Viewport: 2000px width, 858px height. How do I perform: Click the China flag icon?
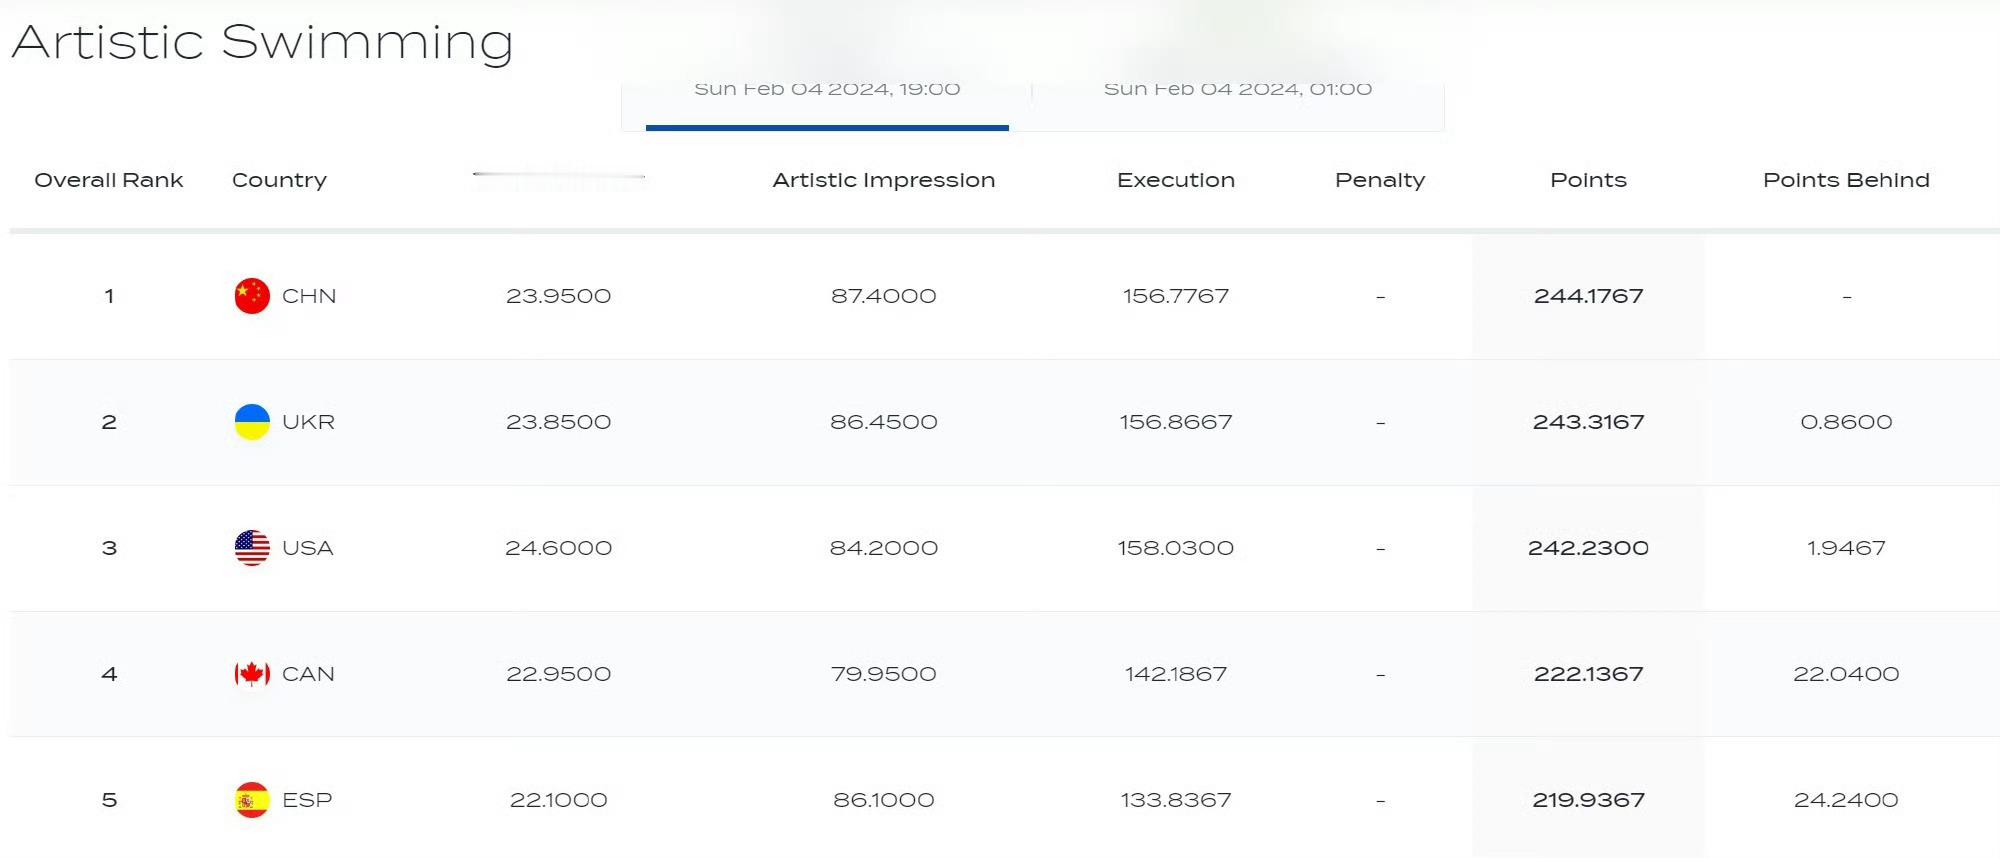(252, 296)
